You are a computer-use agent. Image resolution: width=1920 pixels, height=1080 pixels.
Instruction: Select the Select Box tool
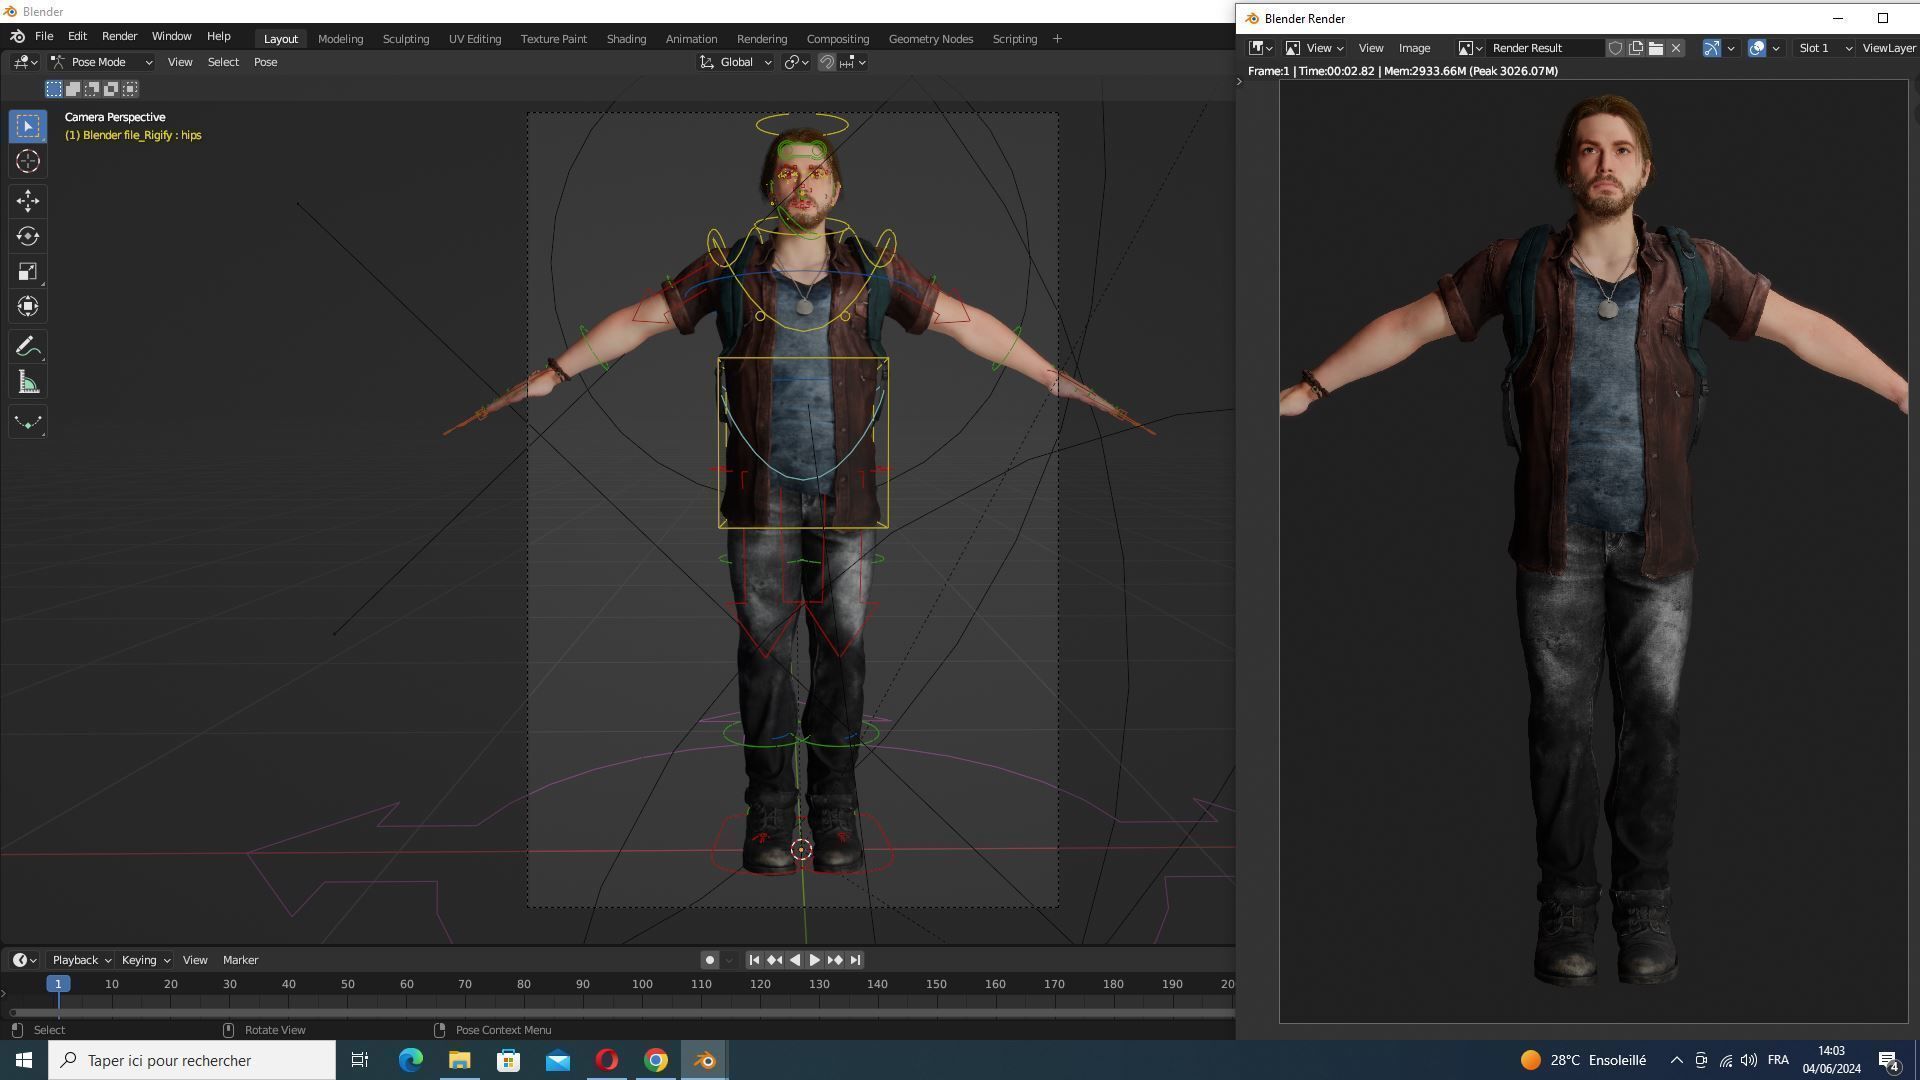tap(28, 126)
